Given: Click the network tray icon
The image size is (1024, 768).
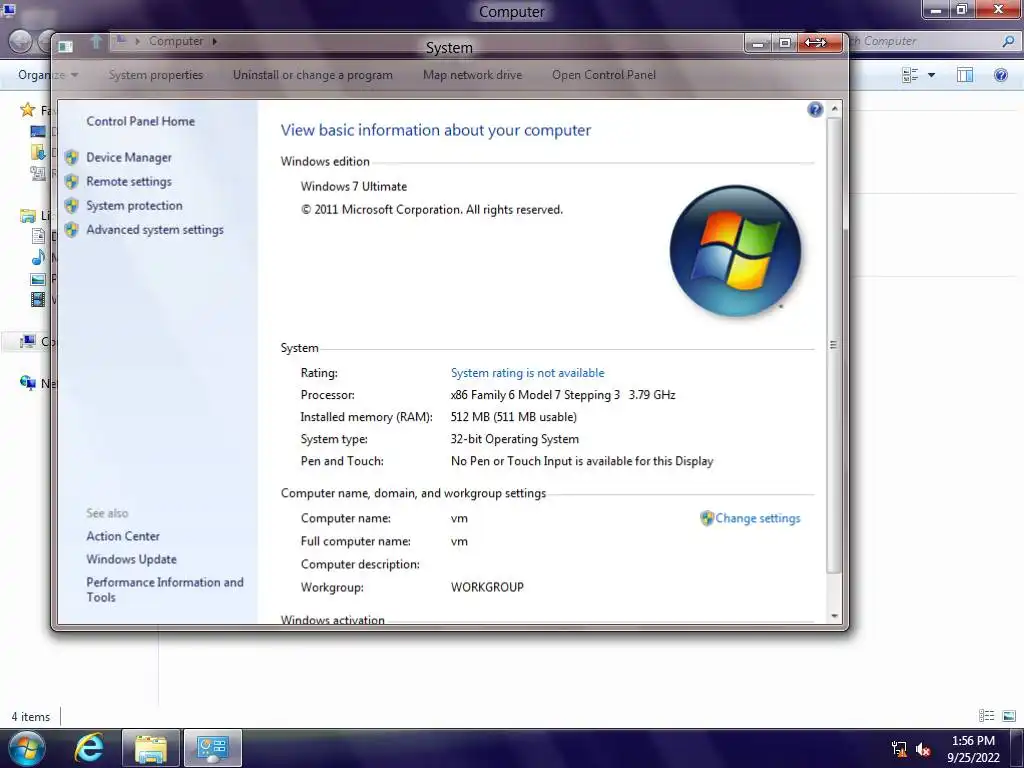Looking at the screenshot, I should pos(899,749).
